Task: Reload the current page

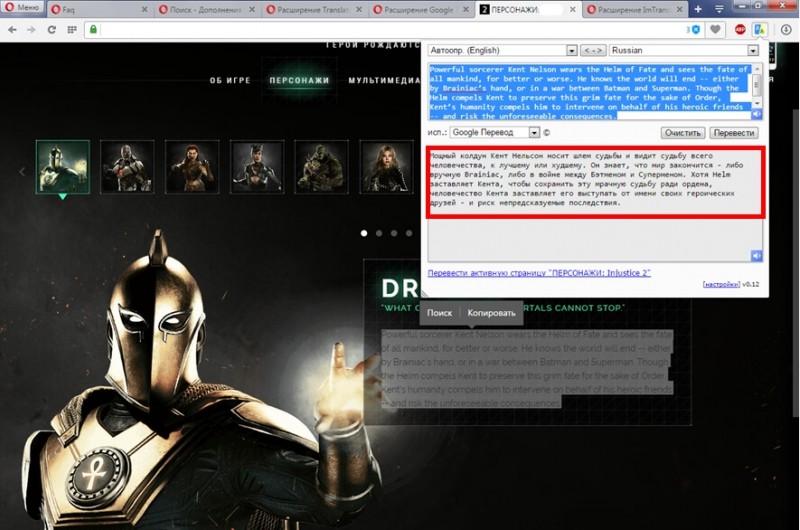Action: 52,30
